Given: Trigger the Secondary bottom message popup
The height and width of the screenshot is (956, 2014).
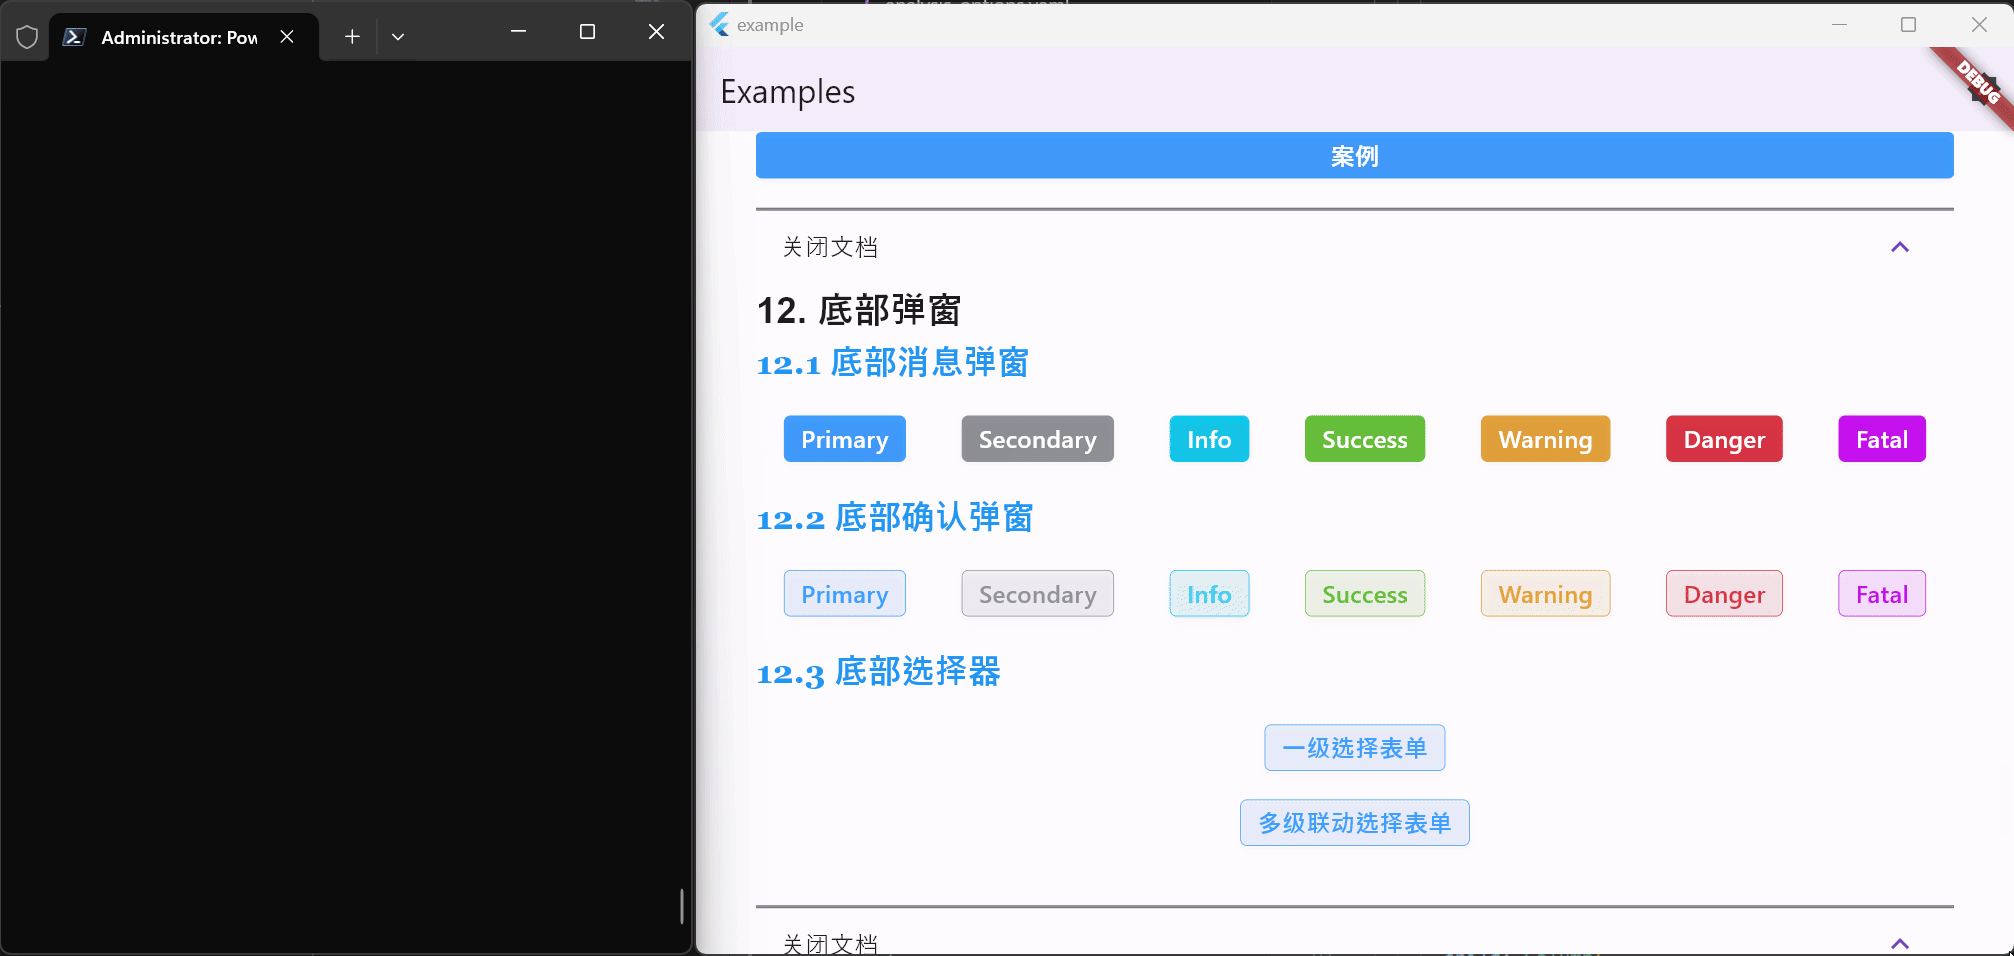Looking at the screenshot, I should click(1037, 438).
